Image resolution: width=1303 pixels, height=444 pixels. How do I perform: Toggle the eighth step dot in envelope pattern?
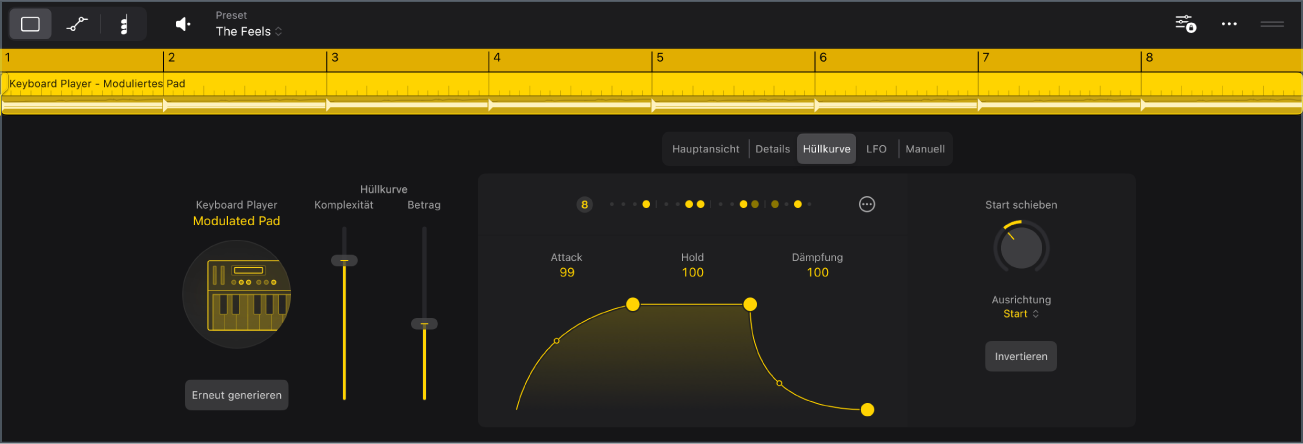pyautogui.click(x=700, y=204)
